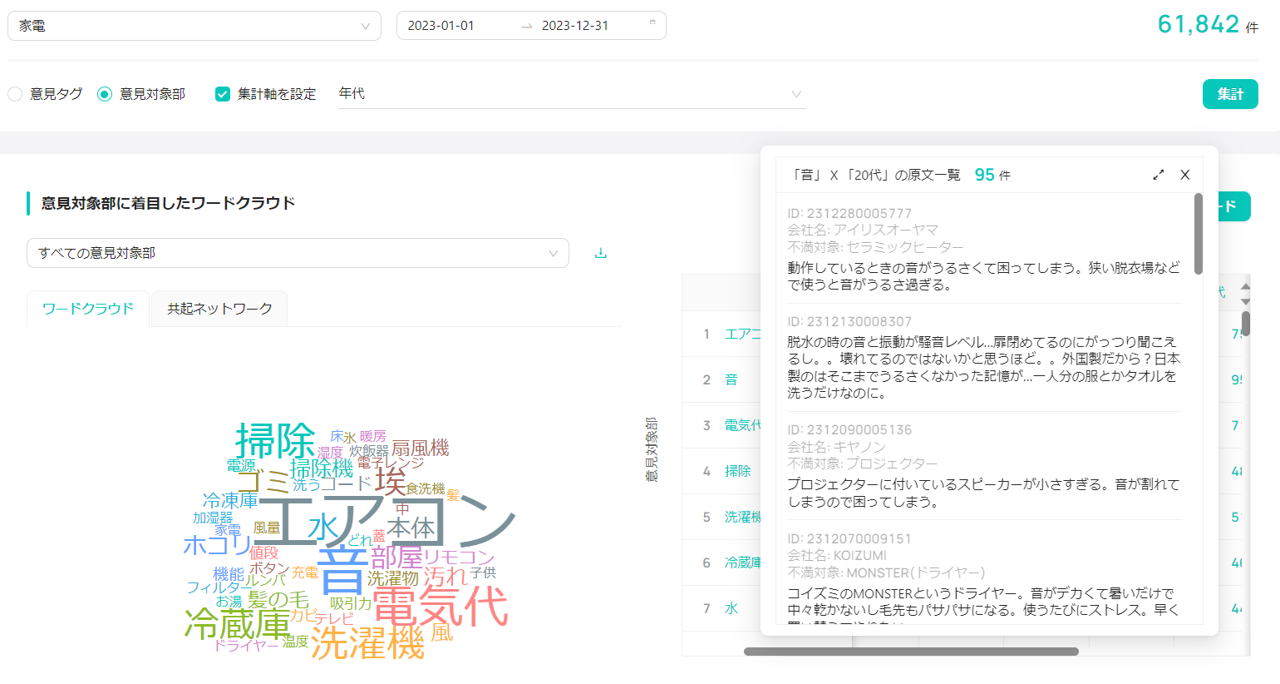
Task: Click the word 扇風機 in the cloud
Action: coord(420,447)
